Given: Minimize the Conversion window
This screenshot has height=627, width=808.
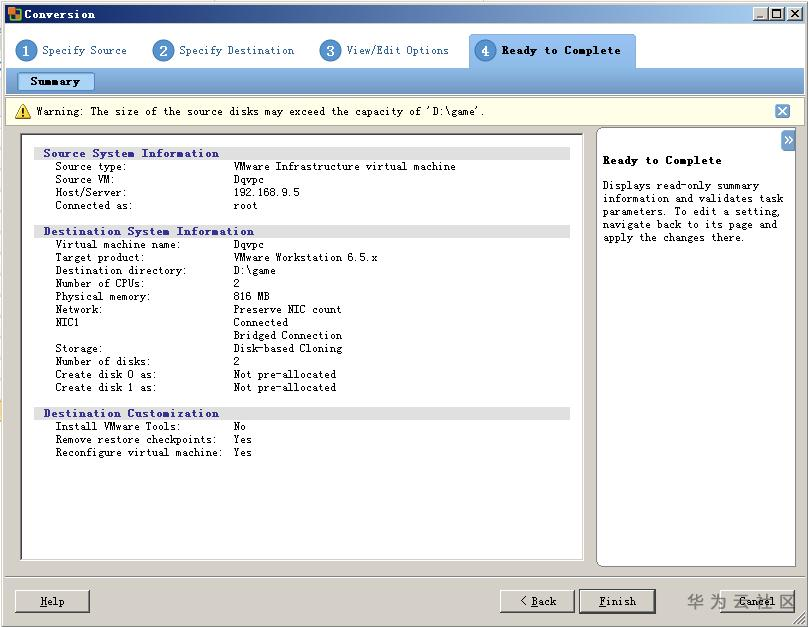Looking at the screenshot, I should click(760, 14).
